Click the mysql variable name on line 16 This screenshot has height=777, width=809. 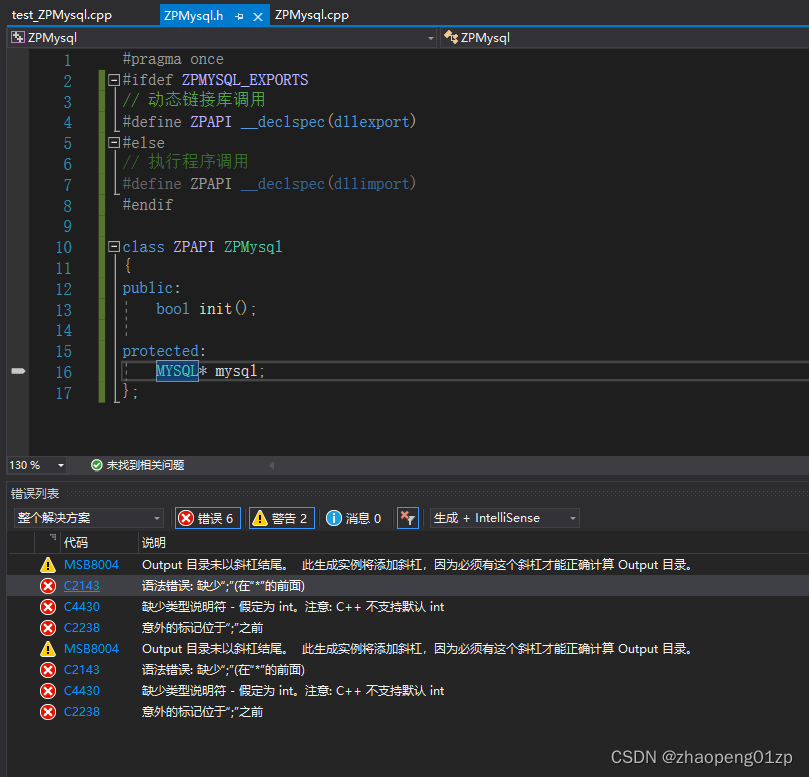(x=236, y=371)
